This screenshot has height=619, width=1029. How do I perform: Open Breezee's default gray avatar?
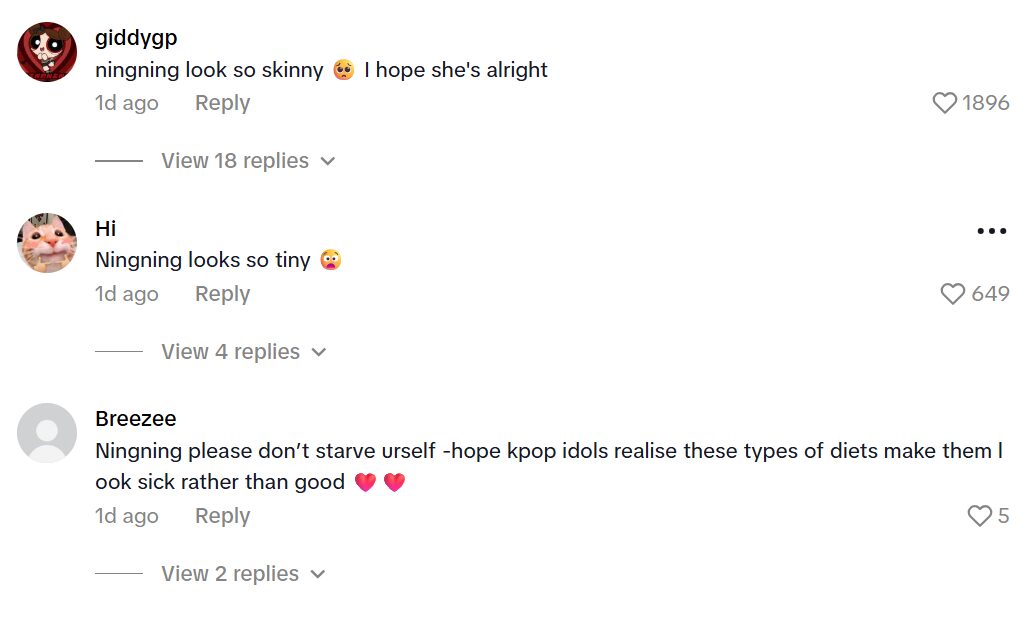[x=47, y=433]
